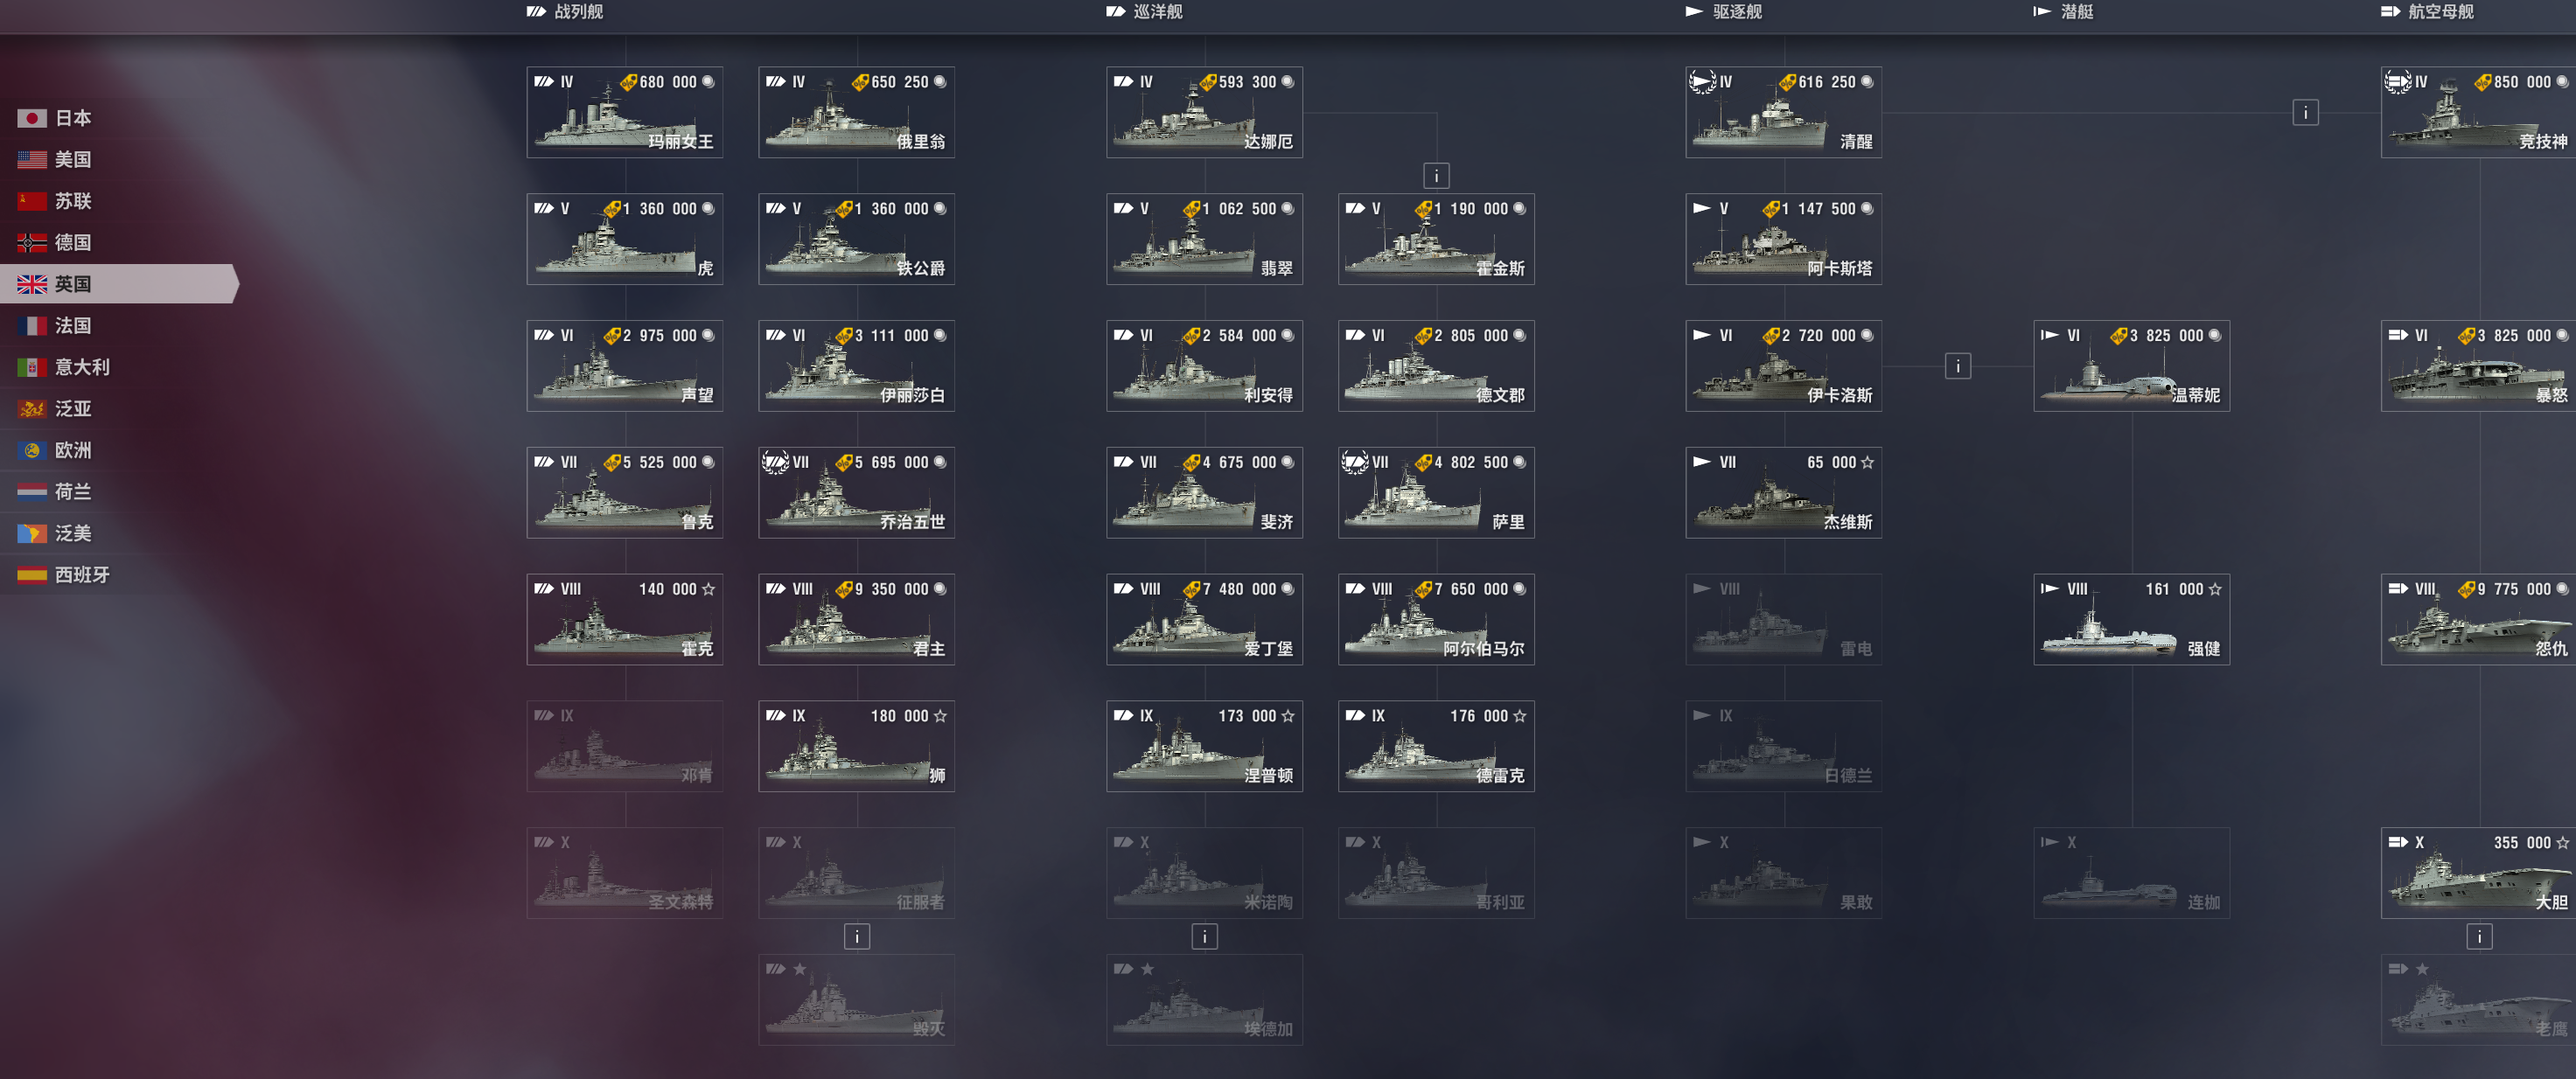This screenshot has height=1079, width=2576.
Task: Select the 玛丽女王 tier IV battleship
Action: tap(625, 112)
